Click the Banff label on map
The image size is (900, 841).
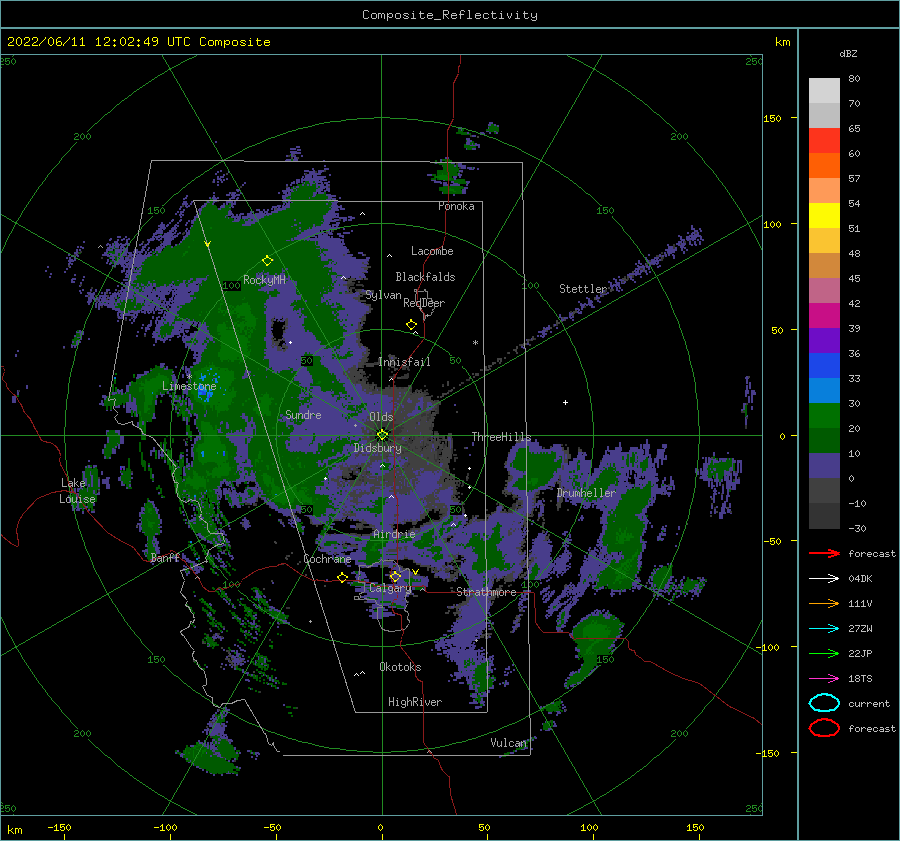click(x=165, y=557)
